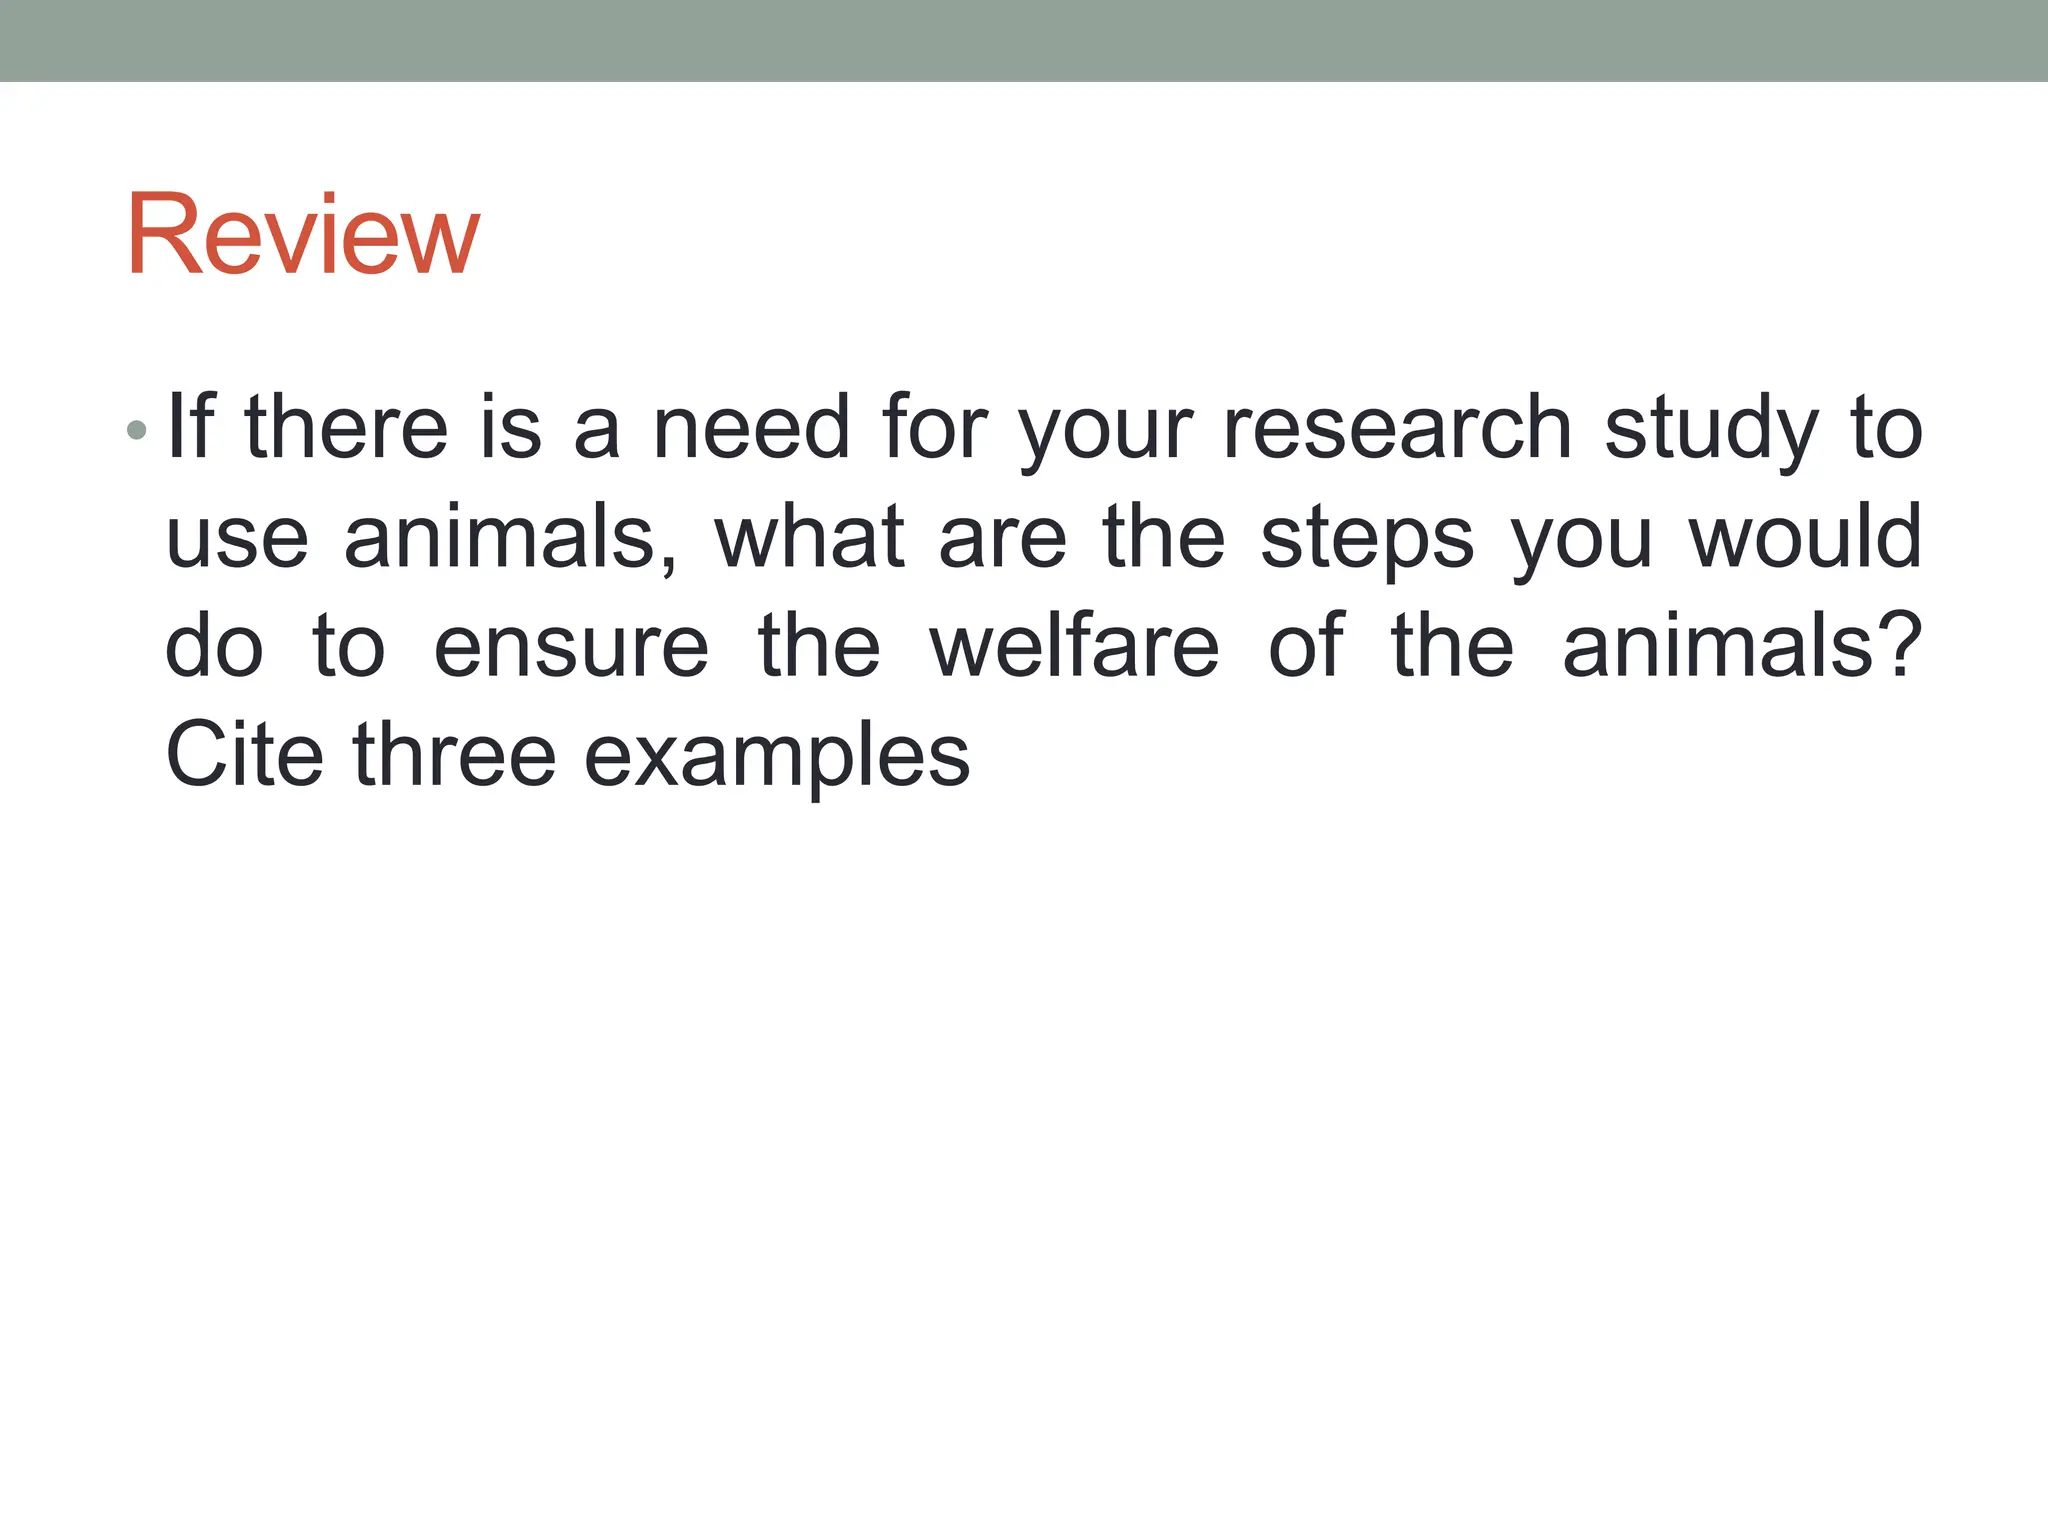Viewport: 2048px width, 1536px height.
Task: Click the bullet dot before "If"
Action: pyautogui.click(x=137, y=431)
